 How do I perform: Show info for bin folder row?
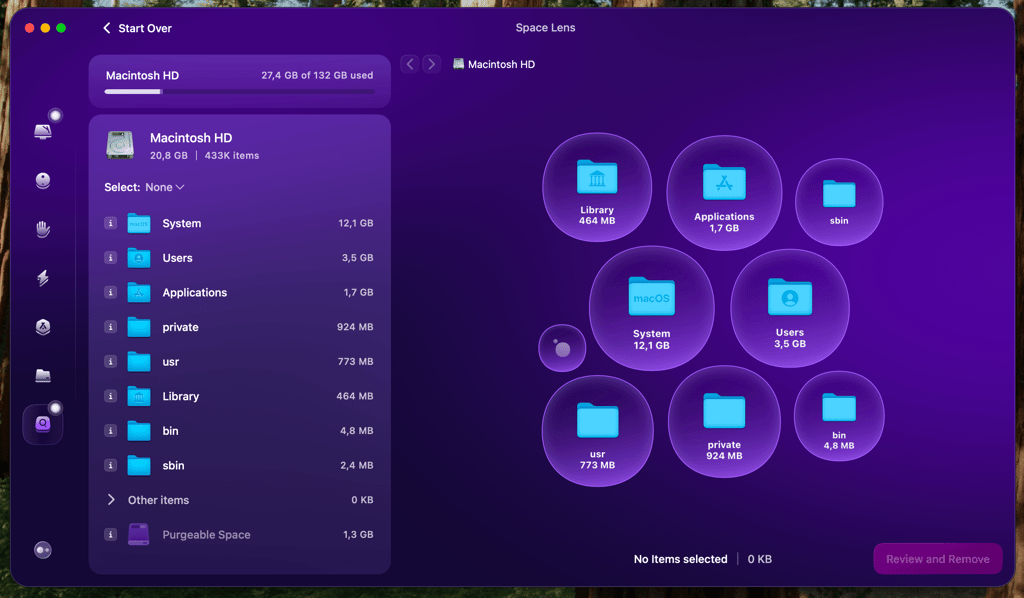click(110, 431)
